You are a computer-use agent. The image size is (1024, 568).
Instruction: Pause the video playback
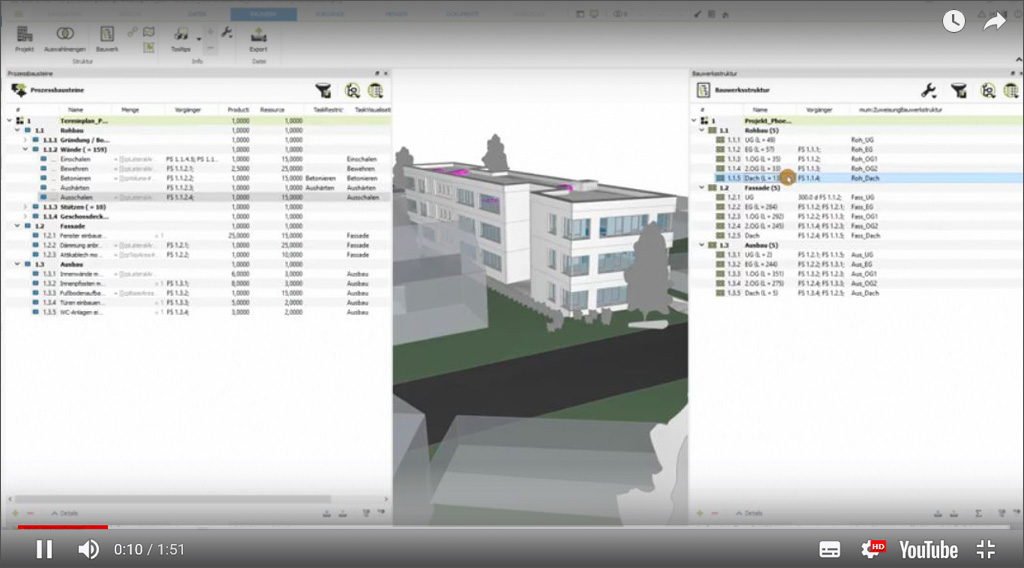coord(44,549)
